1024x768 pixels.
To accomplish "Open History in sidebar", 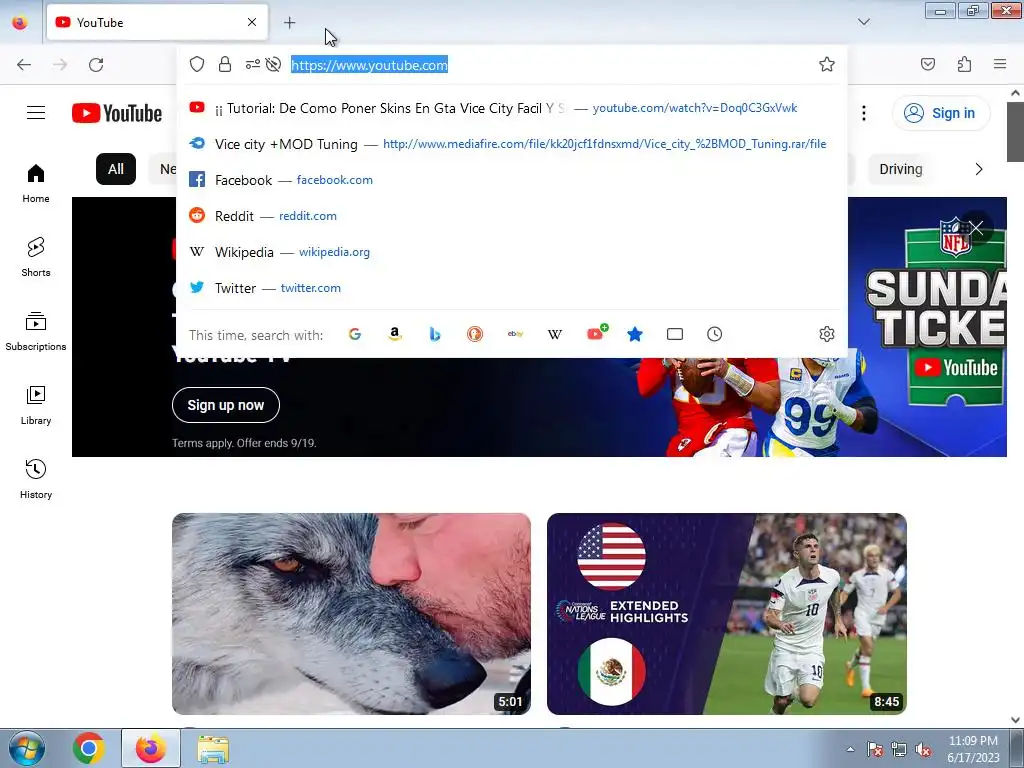I will coord(36,479).
